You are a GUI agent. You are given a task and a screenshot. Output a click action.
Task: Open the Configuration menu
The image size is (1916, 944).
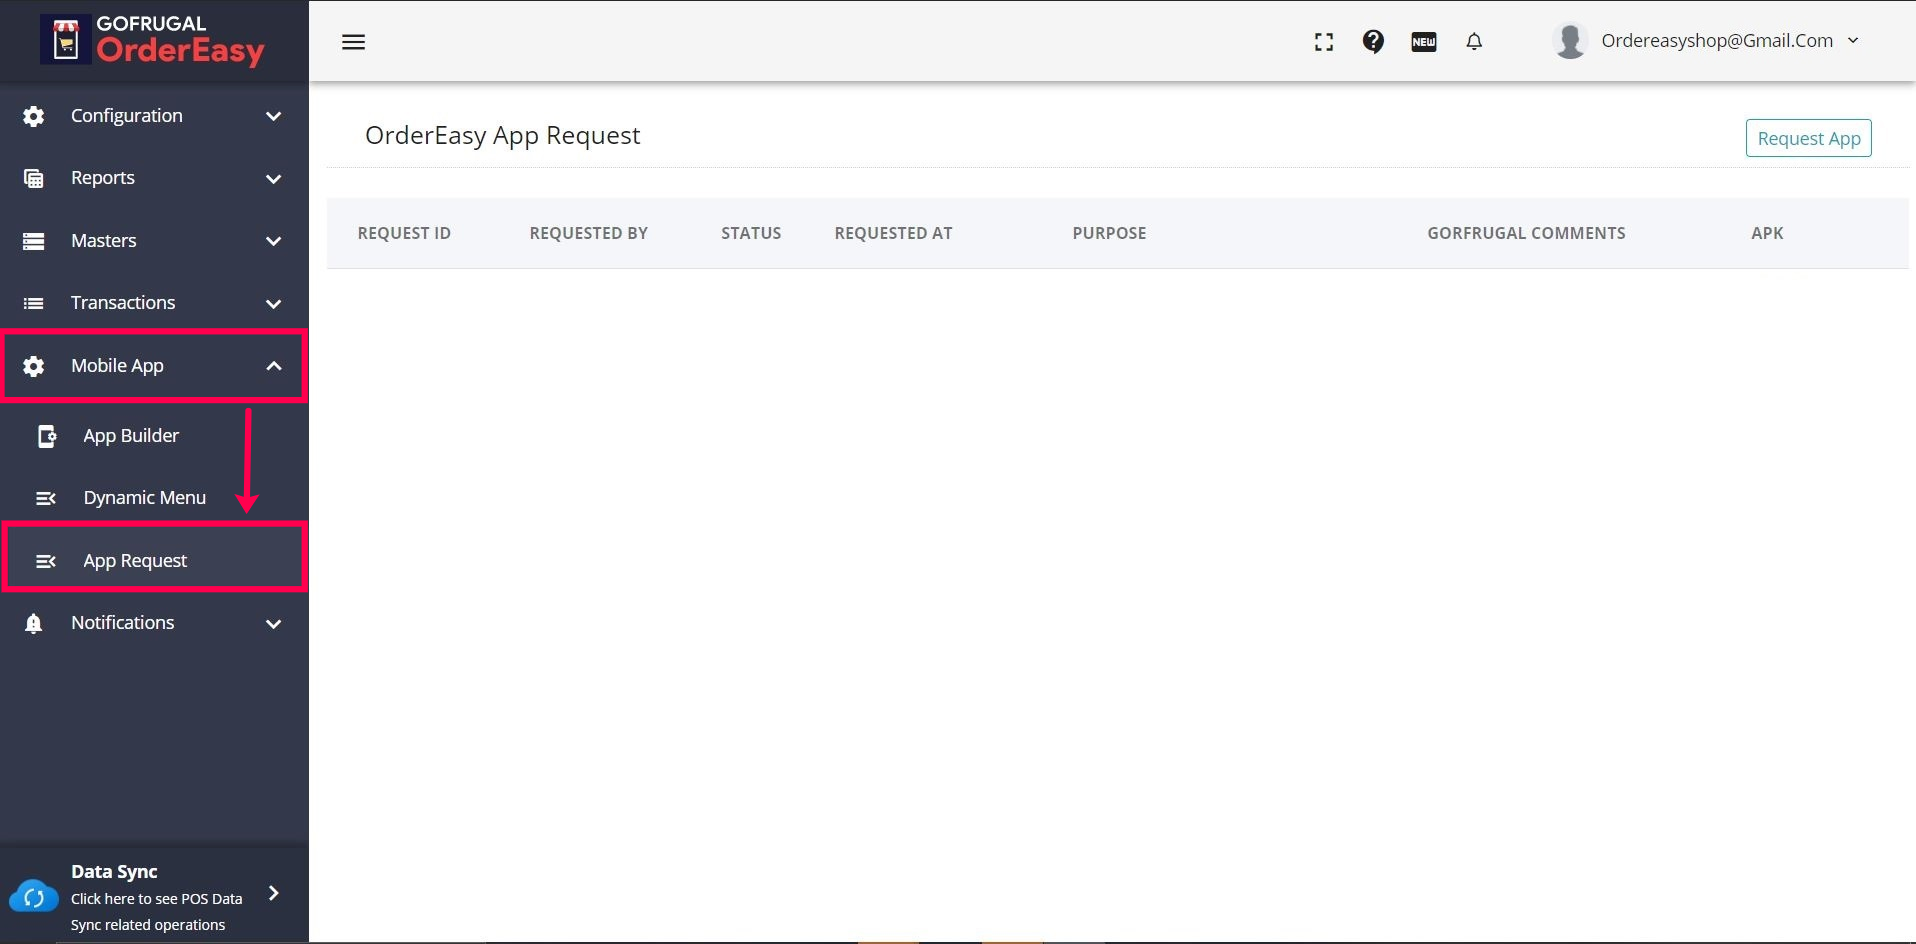point(154,116)
